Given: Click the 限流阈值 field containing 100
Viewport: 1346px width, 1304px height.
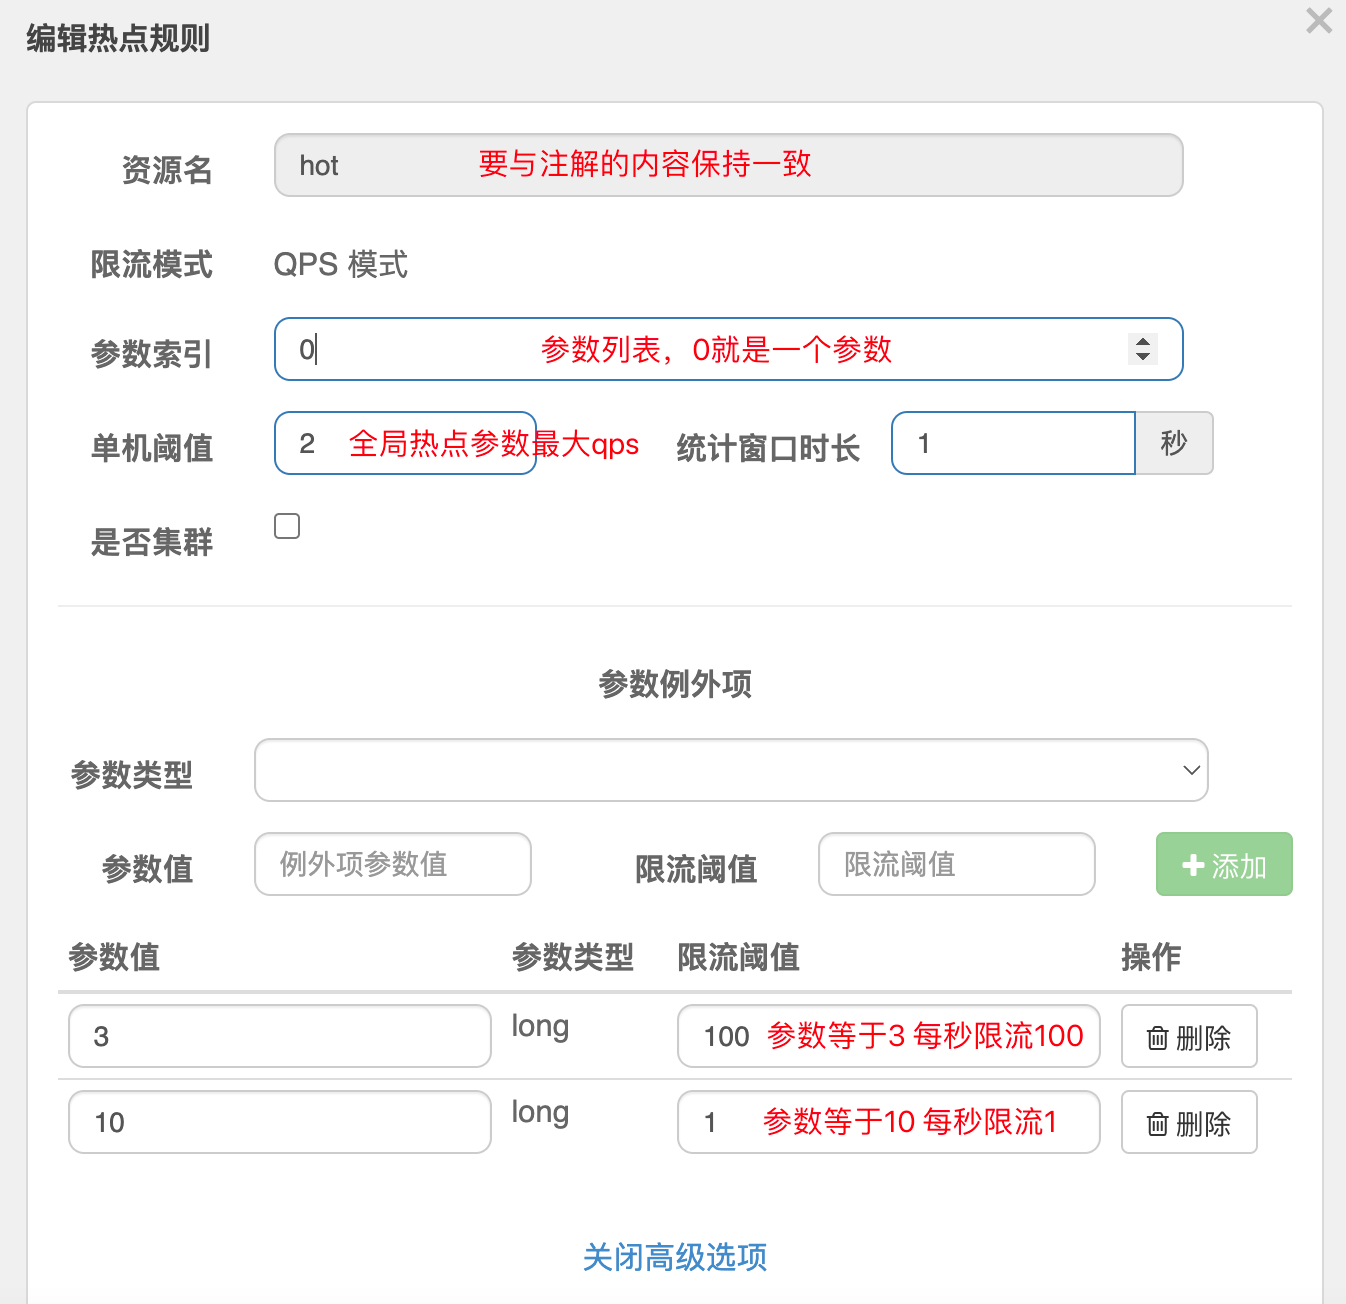Looking at the screenshot, I should click(888, 1036).
